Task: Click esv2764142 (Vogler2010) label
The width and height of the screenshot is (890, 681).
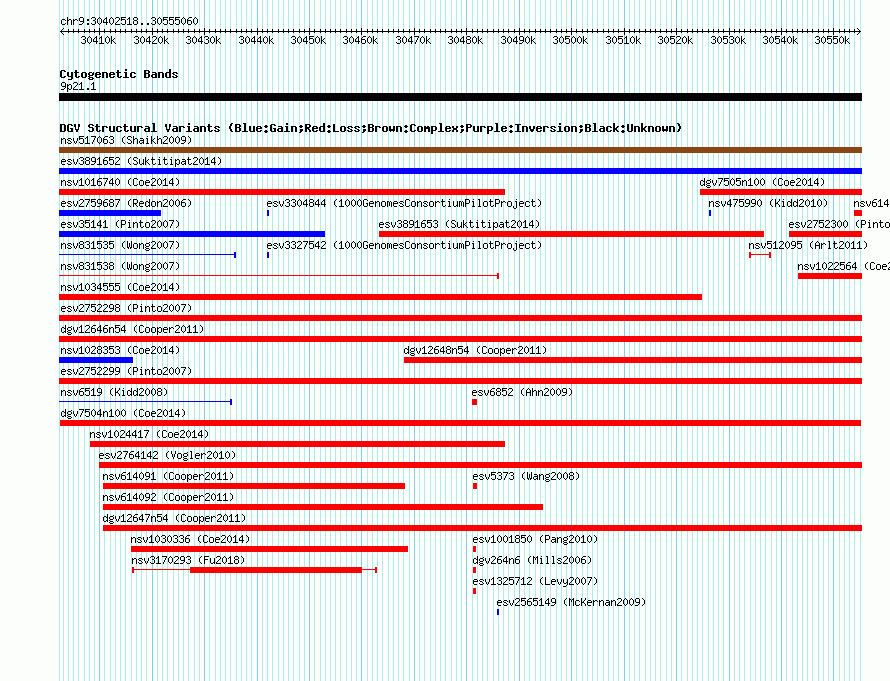Action: pos(167,455)
